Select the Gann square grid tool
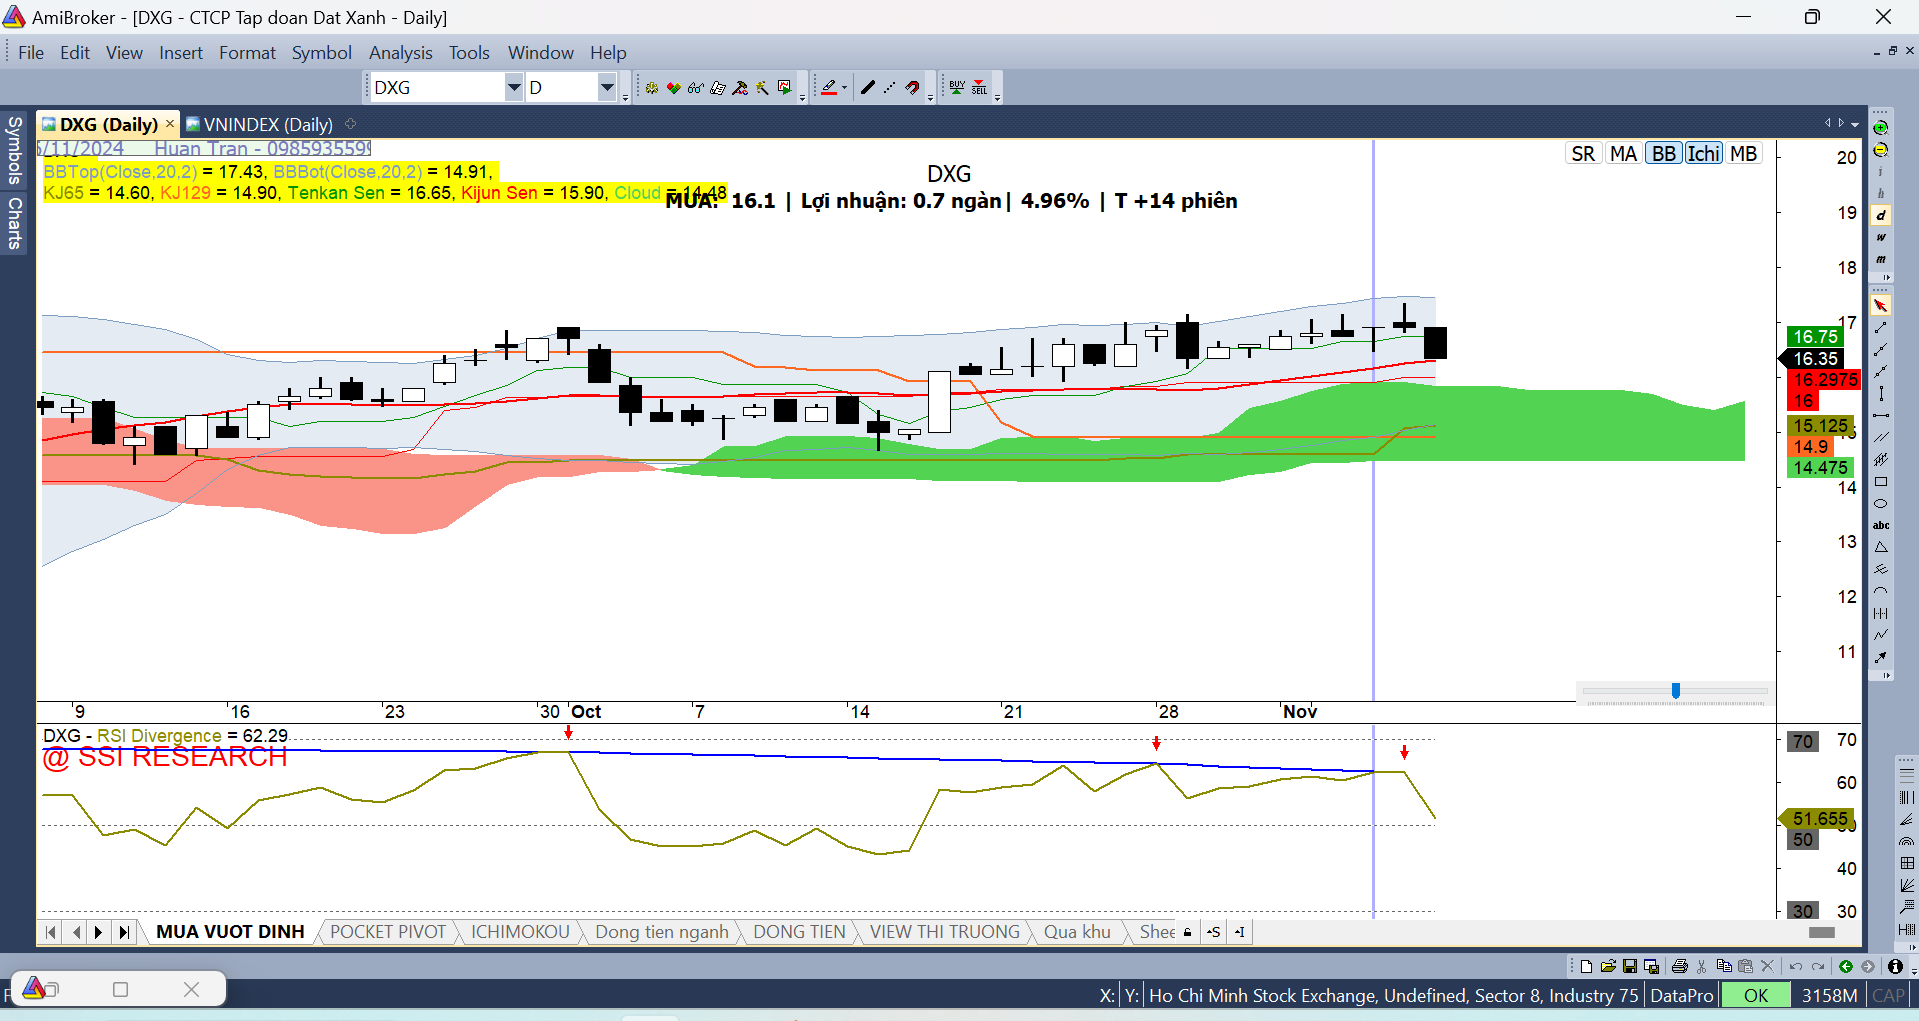The height and width of the screenshot is (1021, 1919). pyautogui.click(x=1907, y=863)
